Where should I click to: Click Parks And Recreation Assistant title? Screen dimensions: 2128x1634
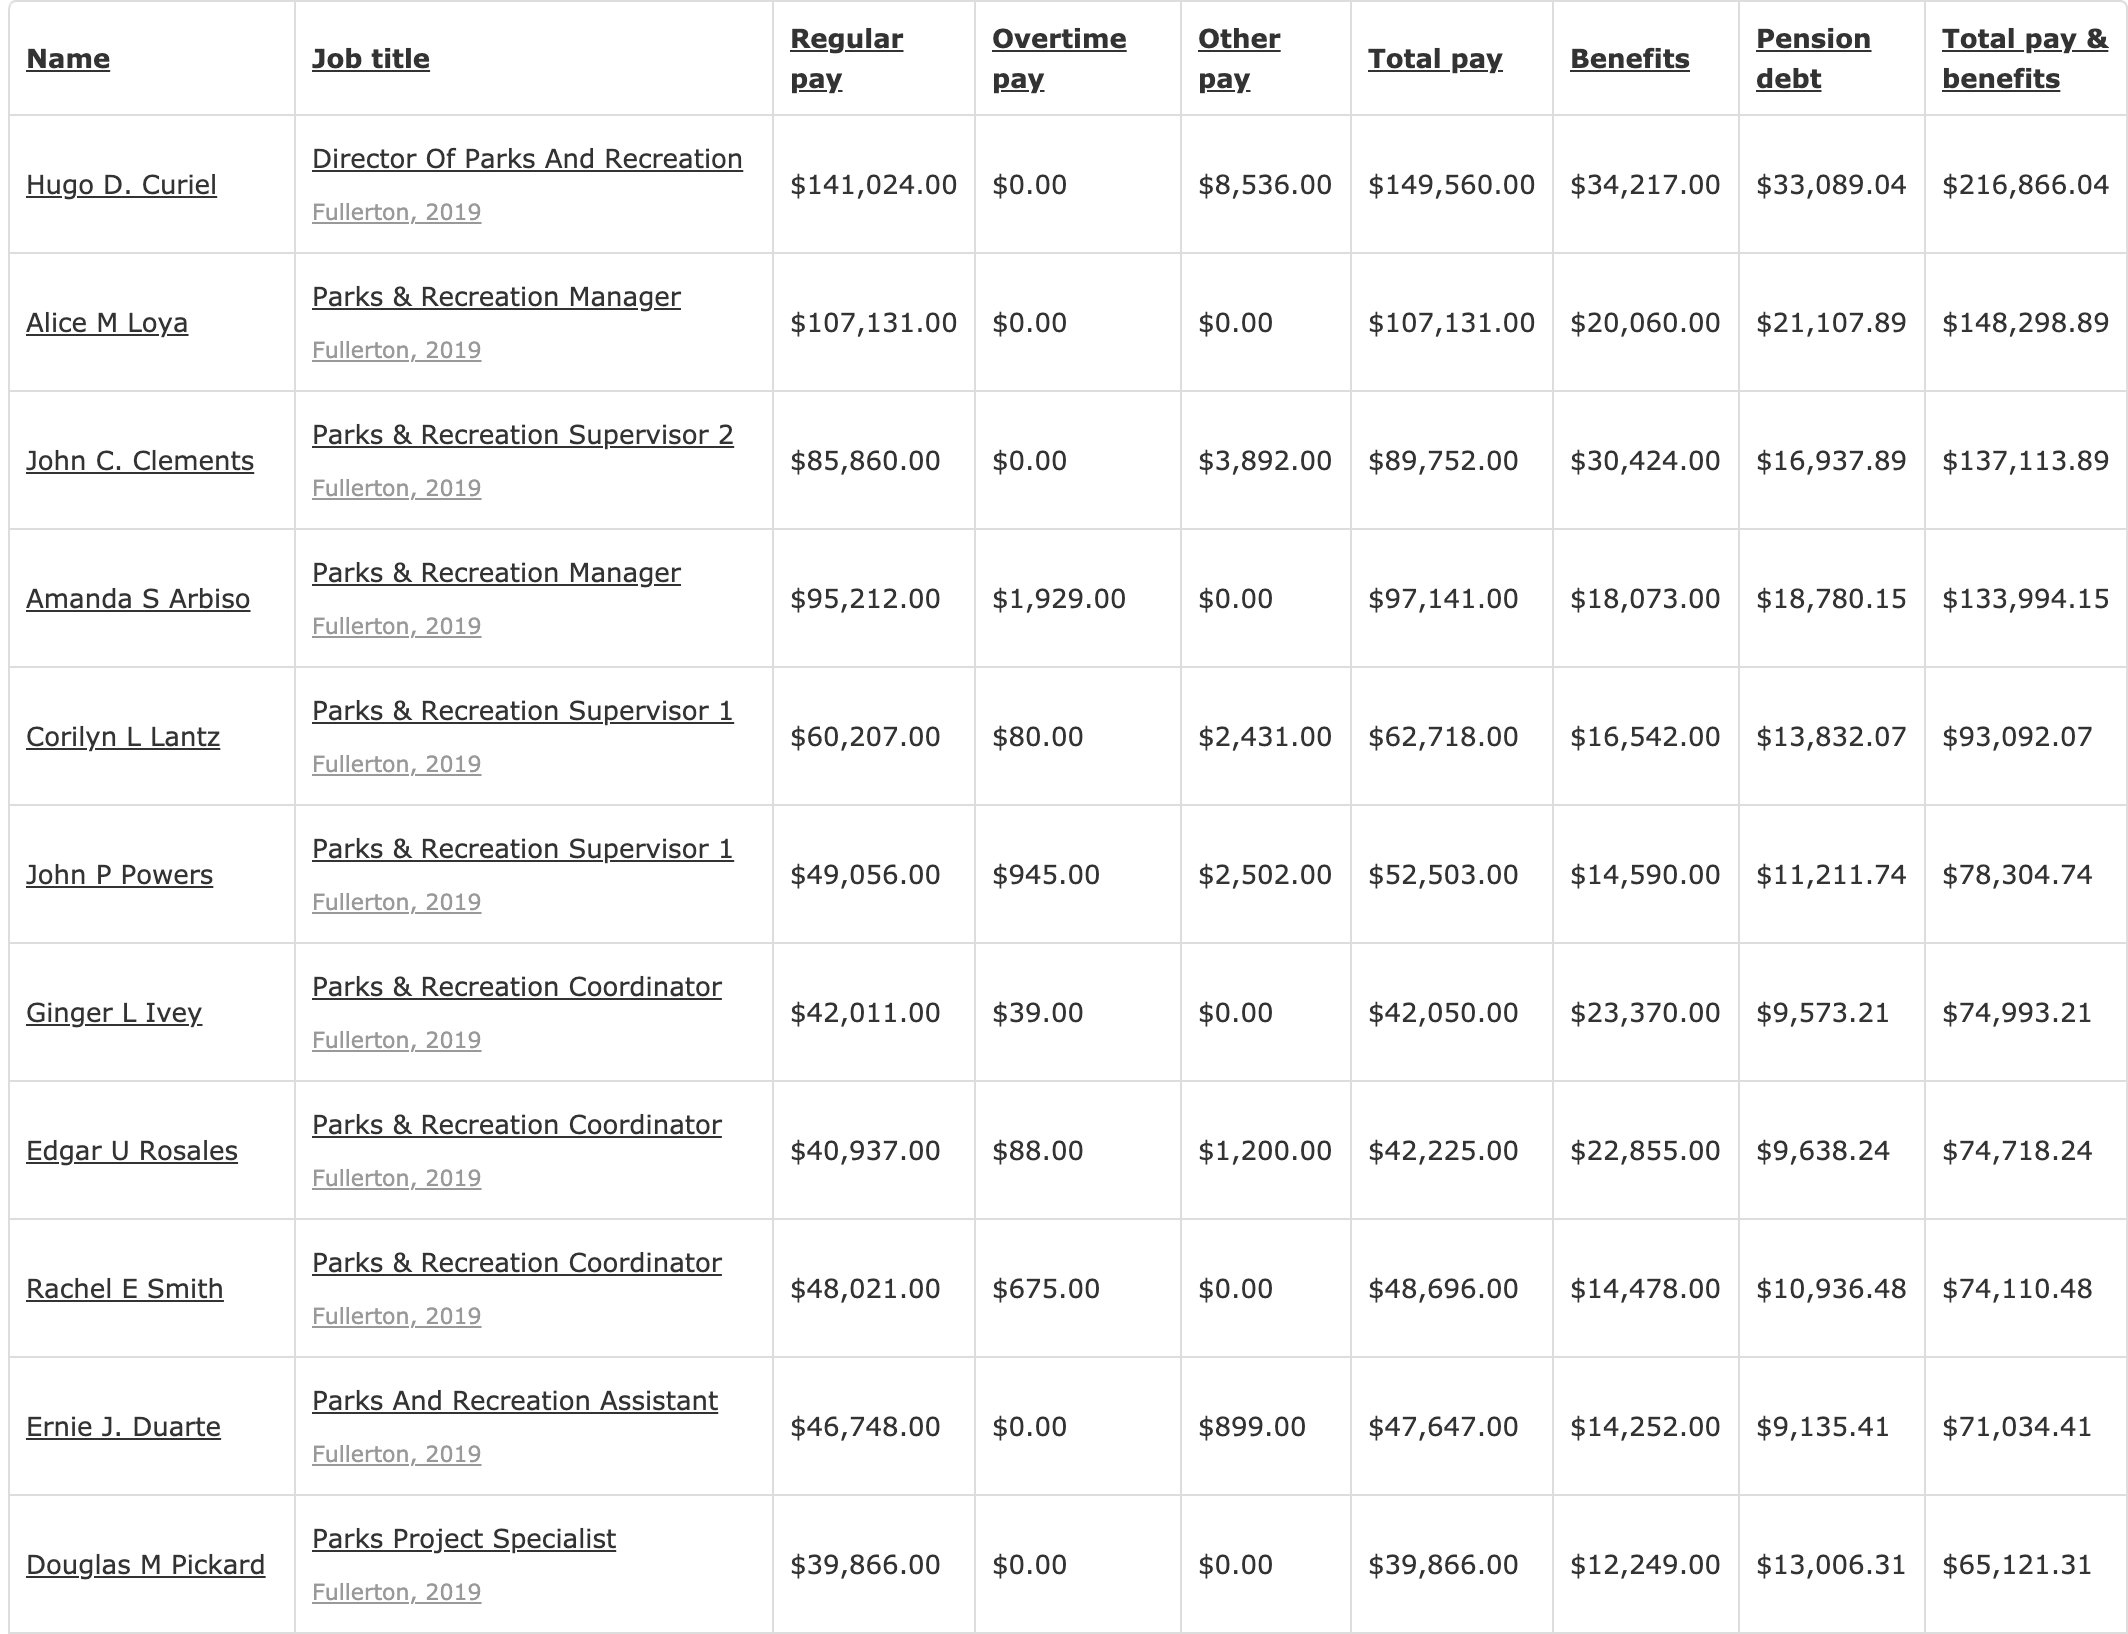point(515,1401)
